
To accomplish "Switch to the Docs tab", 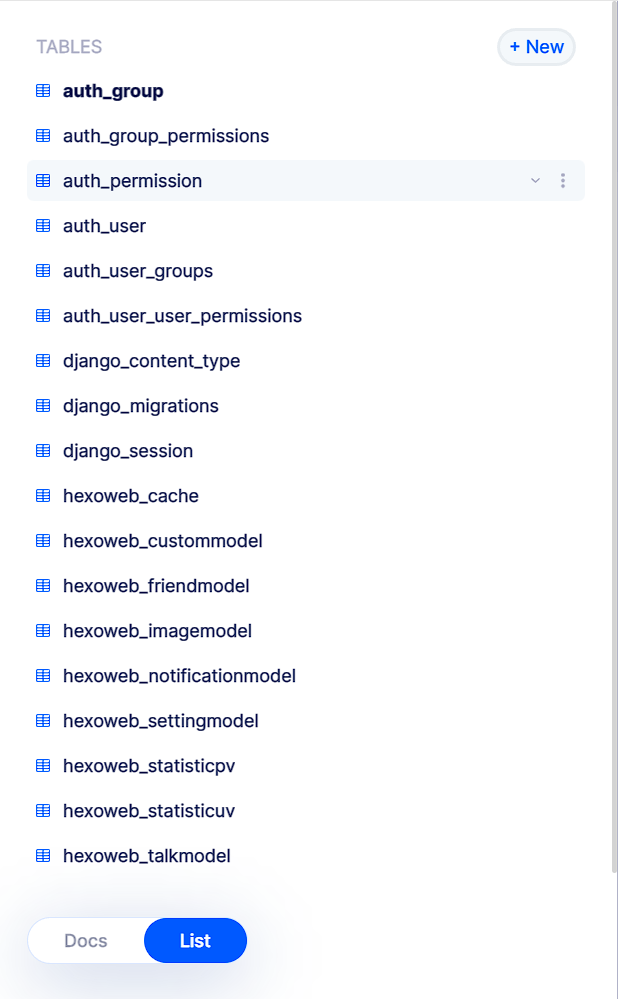I will click(85, 940).
